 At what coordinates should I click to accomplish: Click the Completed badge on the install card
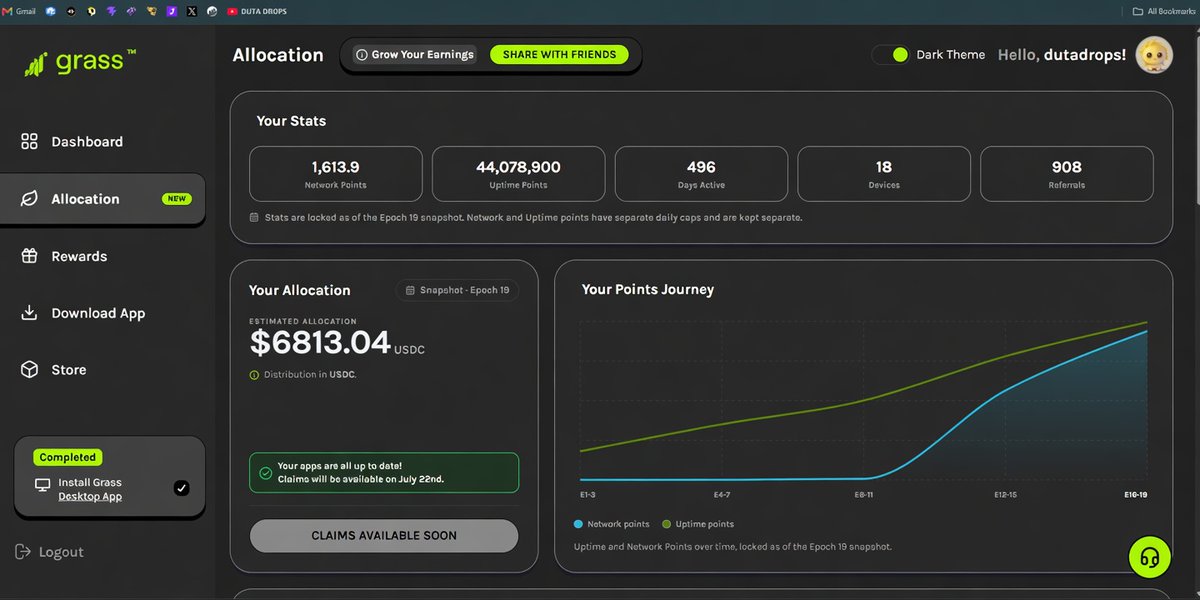[68, 457]
